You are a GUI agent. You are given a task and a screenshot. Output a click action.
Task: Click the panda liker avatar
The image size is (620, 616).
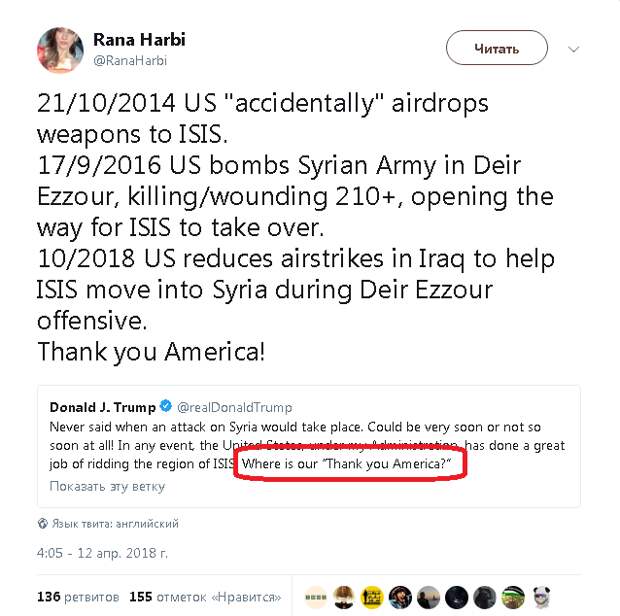coord(541,597)
